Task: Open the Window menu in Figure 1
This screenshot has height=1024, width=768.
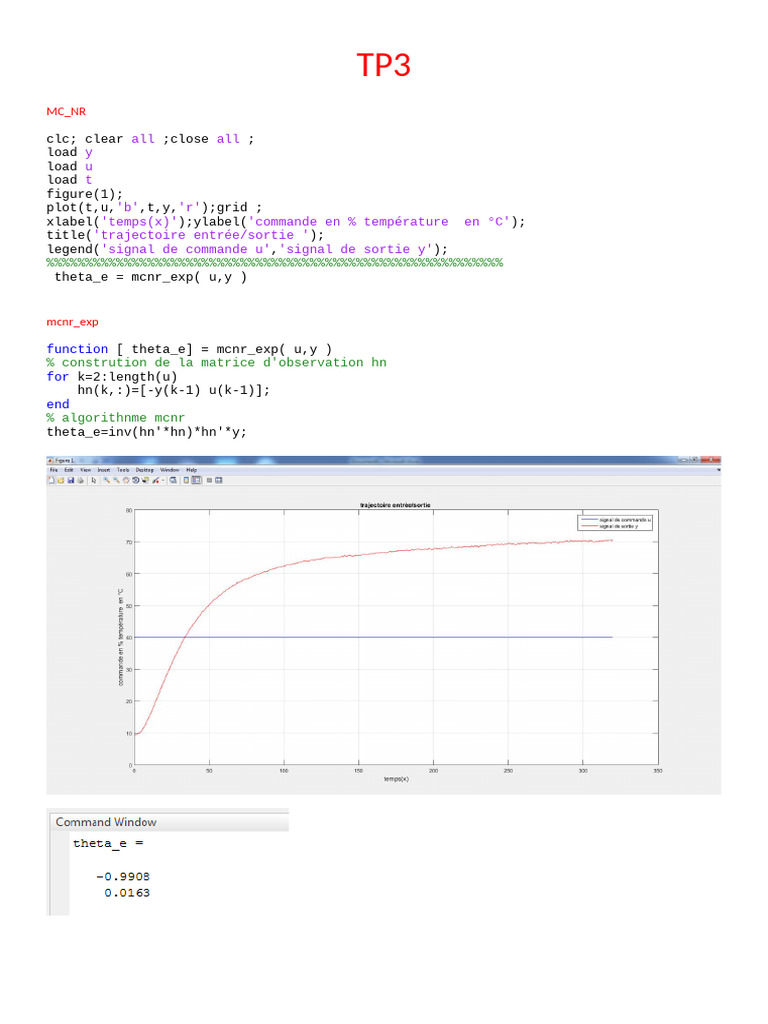Action: pos(170,470)
